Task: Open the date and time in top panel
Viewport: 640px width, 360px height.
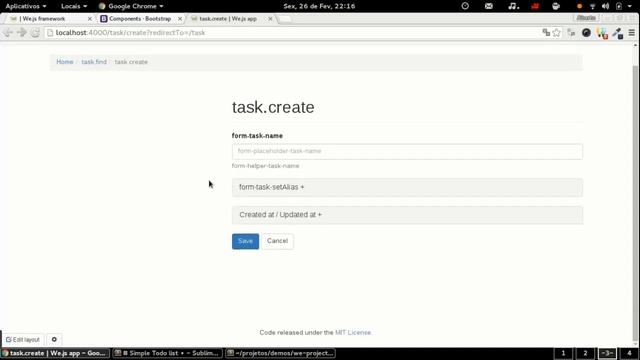Action: point(319,6)
